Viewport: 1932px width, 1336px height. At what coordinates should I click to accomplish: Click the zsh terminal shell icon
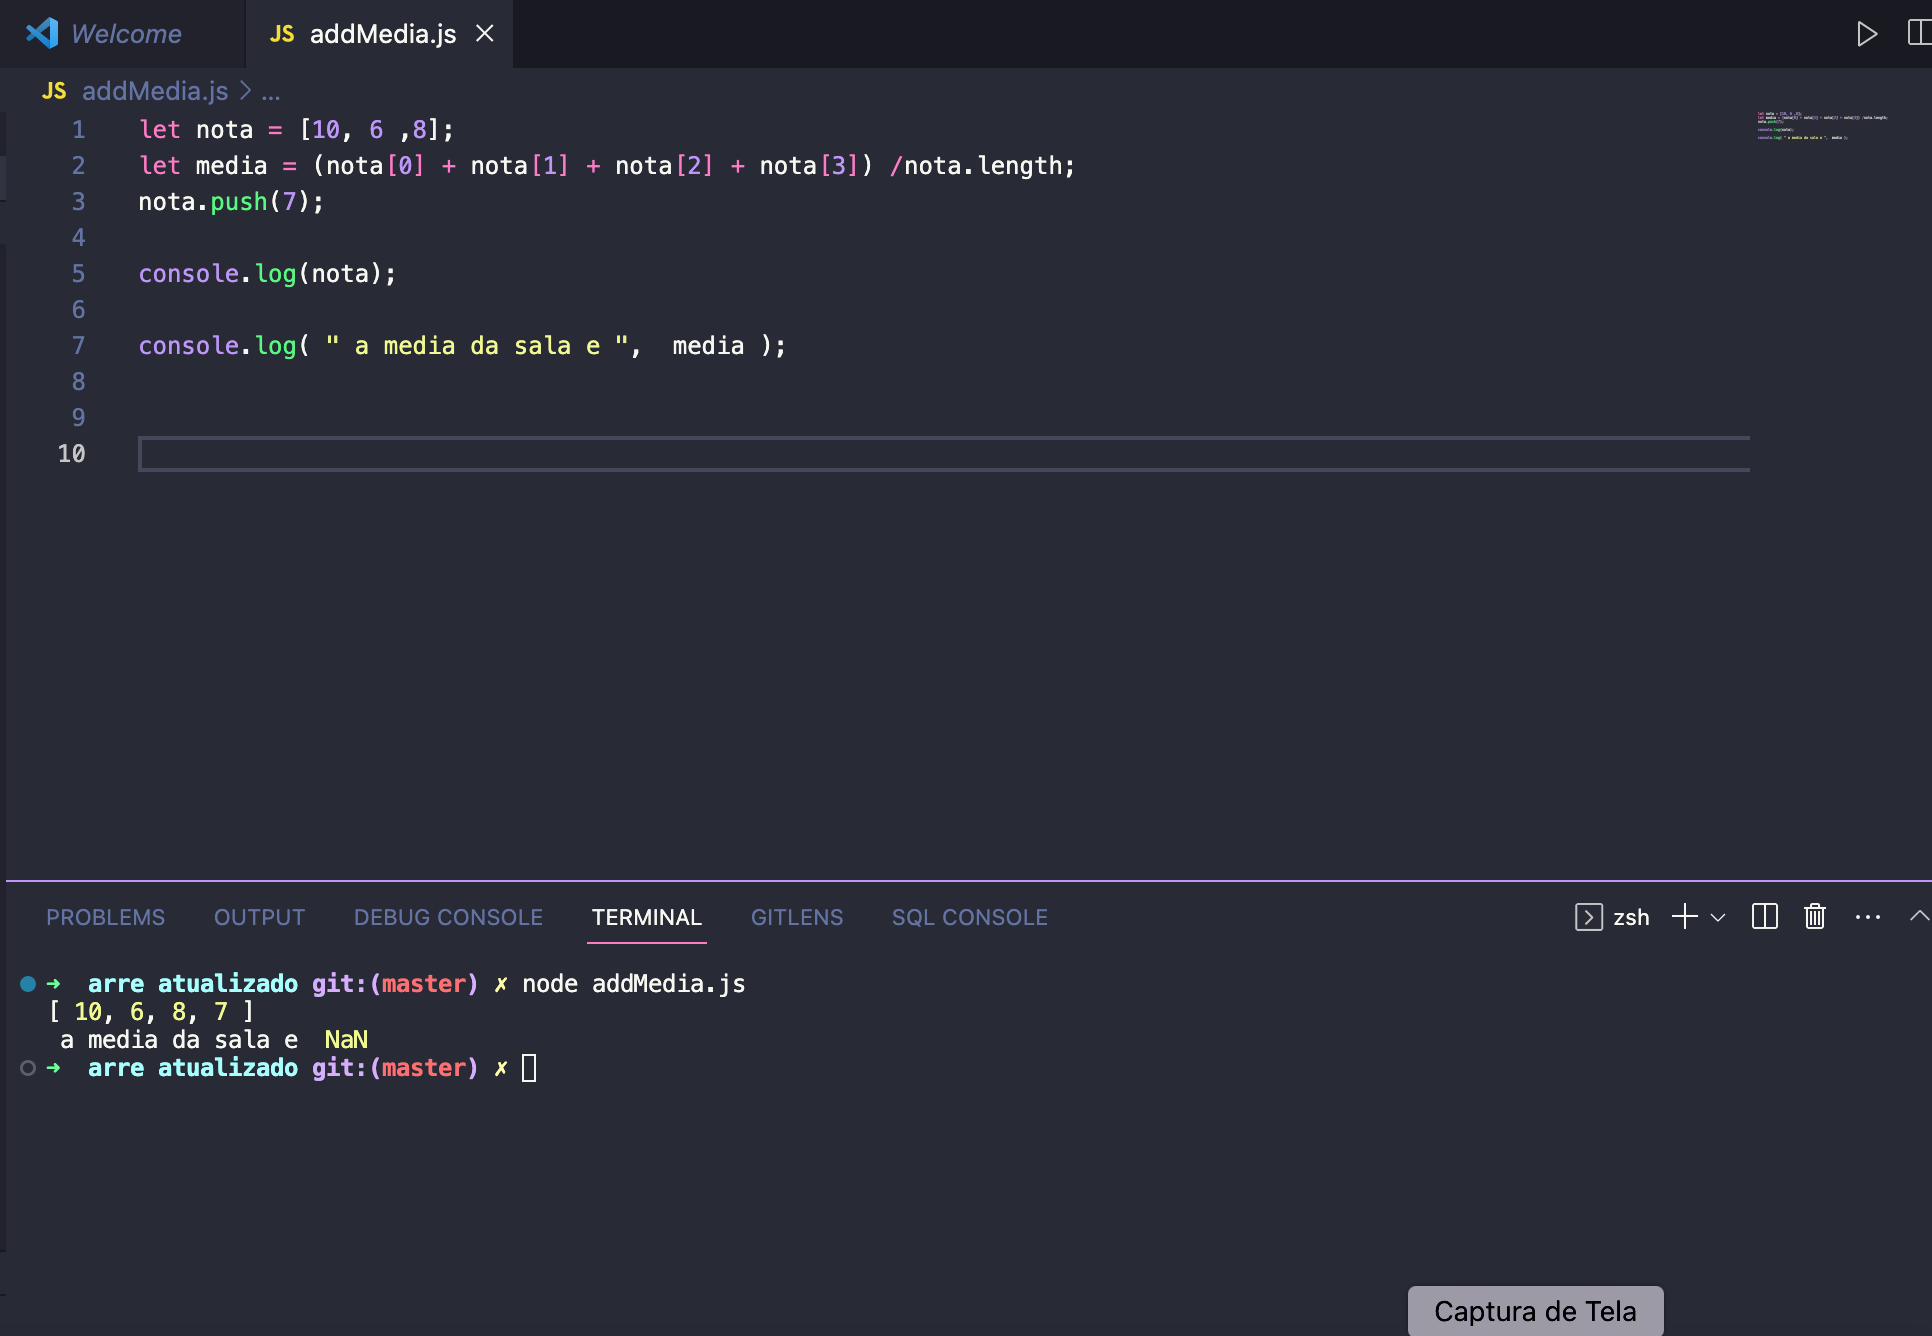(x=1589, y=917)
